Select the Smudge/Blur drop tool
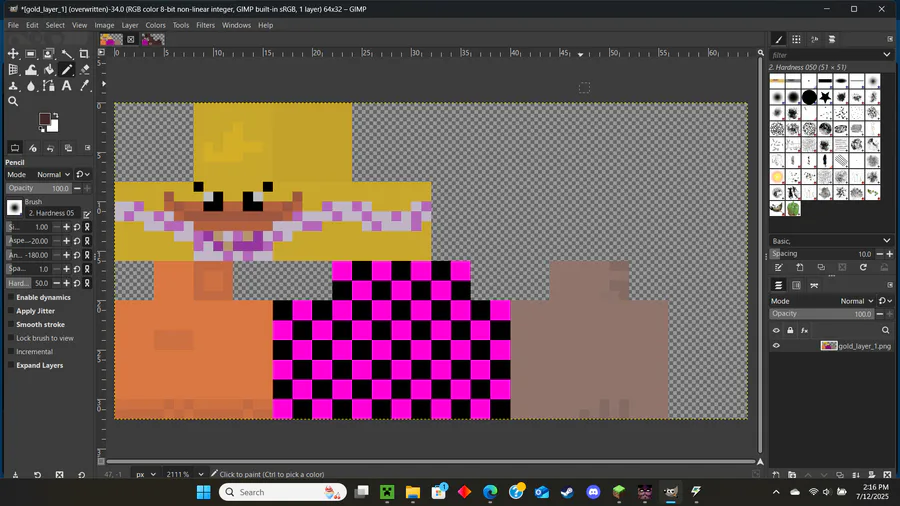 click(31, 85)
